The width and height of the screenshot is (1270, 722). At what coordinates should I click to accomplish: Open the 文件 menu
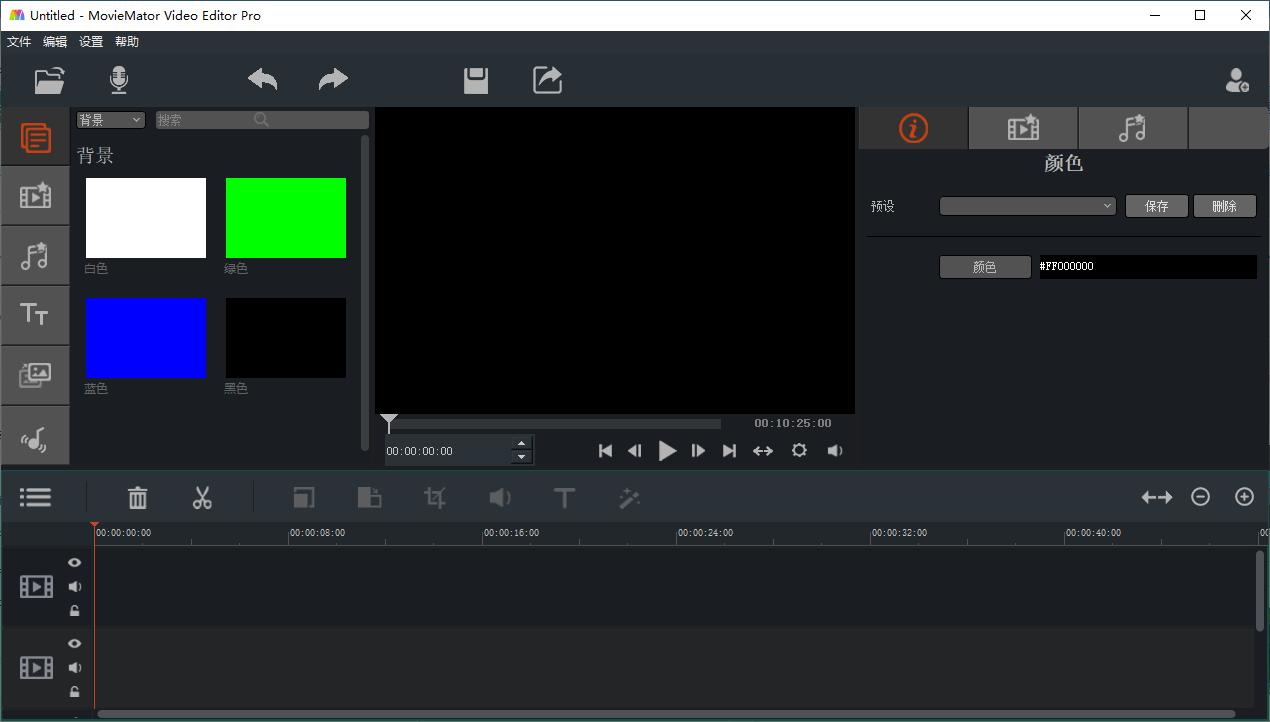pyautogui.click(x=19, y=42)
